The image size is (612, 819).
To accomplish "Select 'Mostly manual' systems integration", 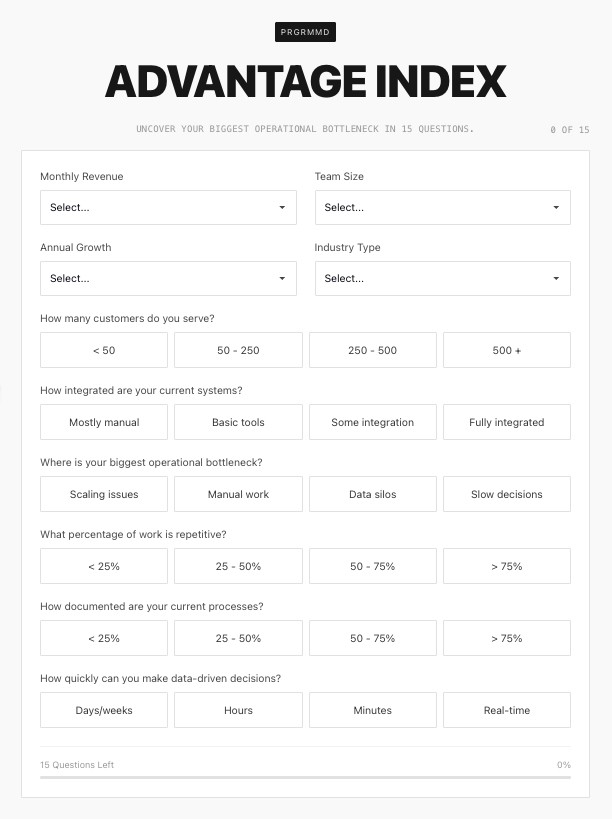I will click(104, 422).
